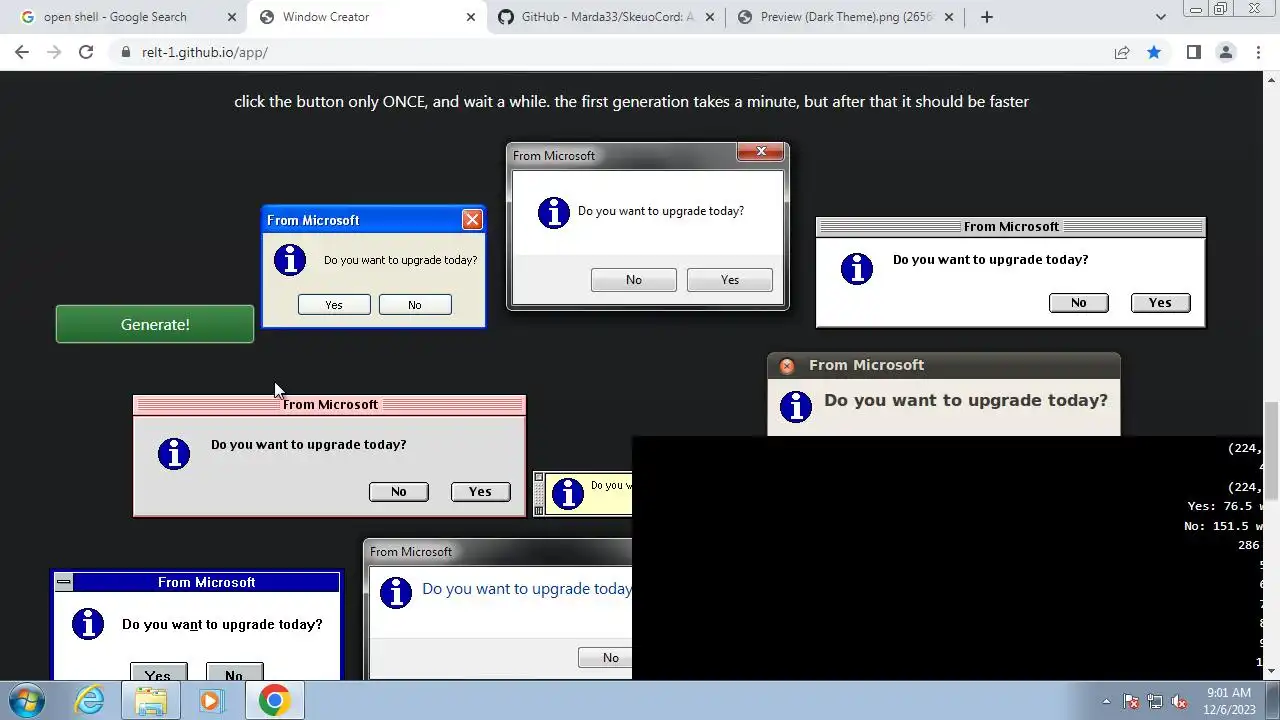1280x720 pixels.
Task: Reload the current page
Action: [x=86, y=52]
